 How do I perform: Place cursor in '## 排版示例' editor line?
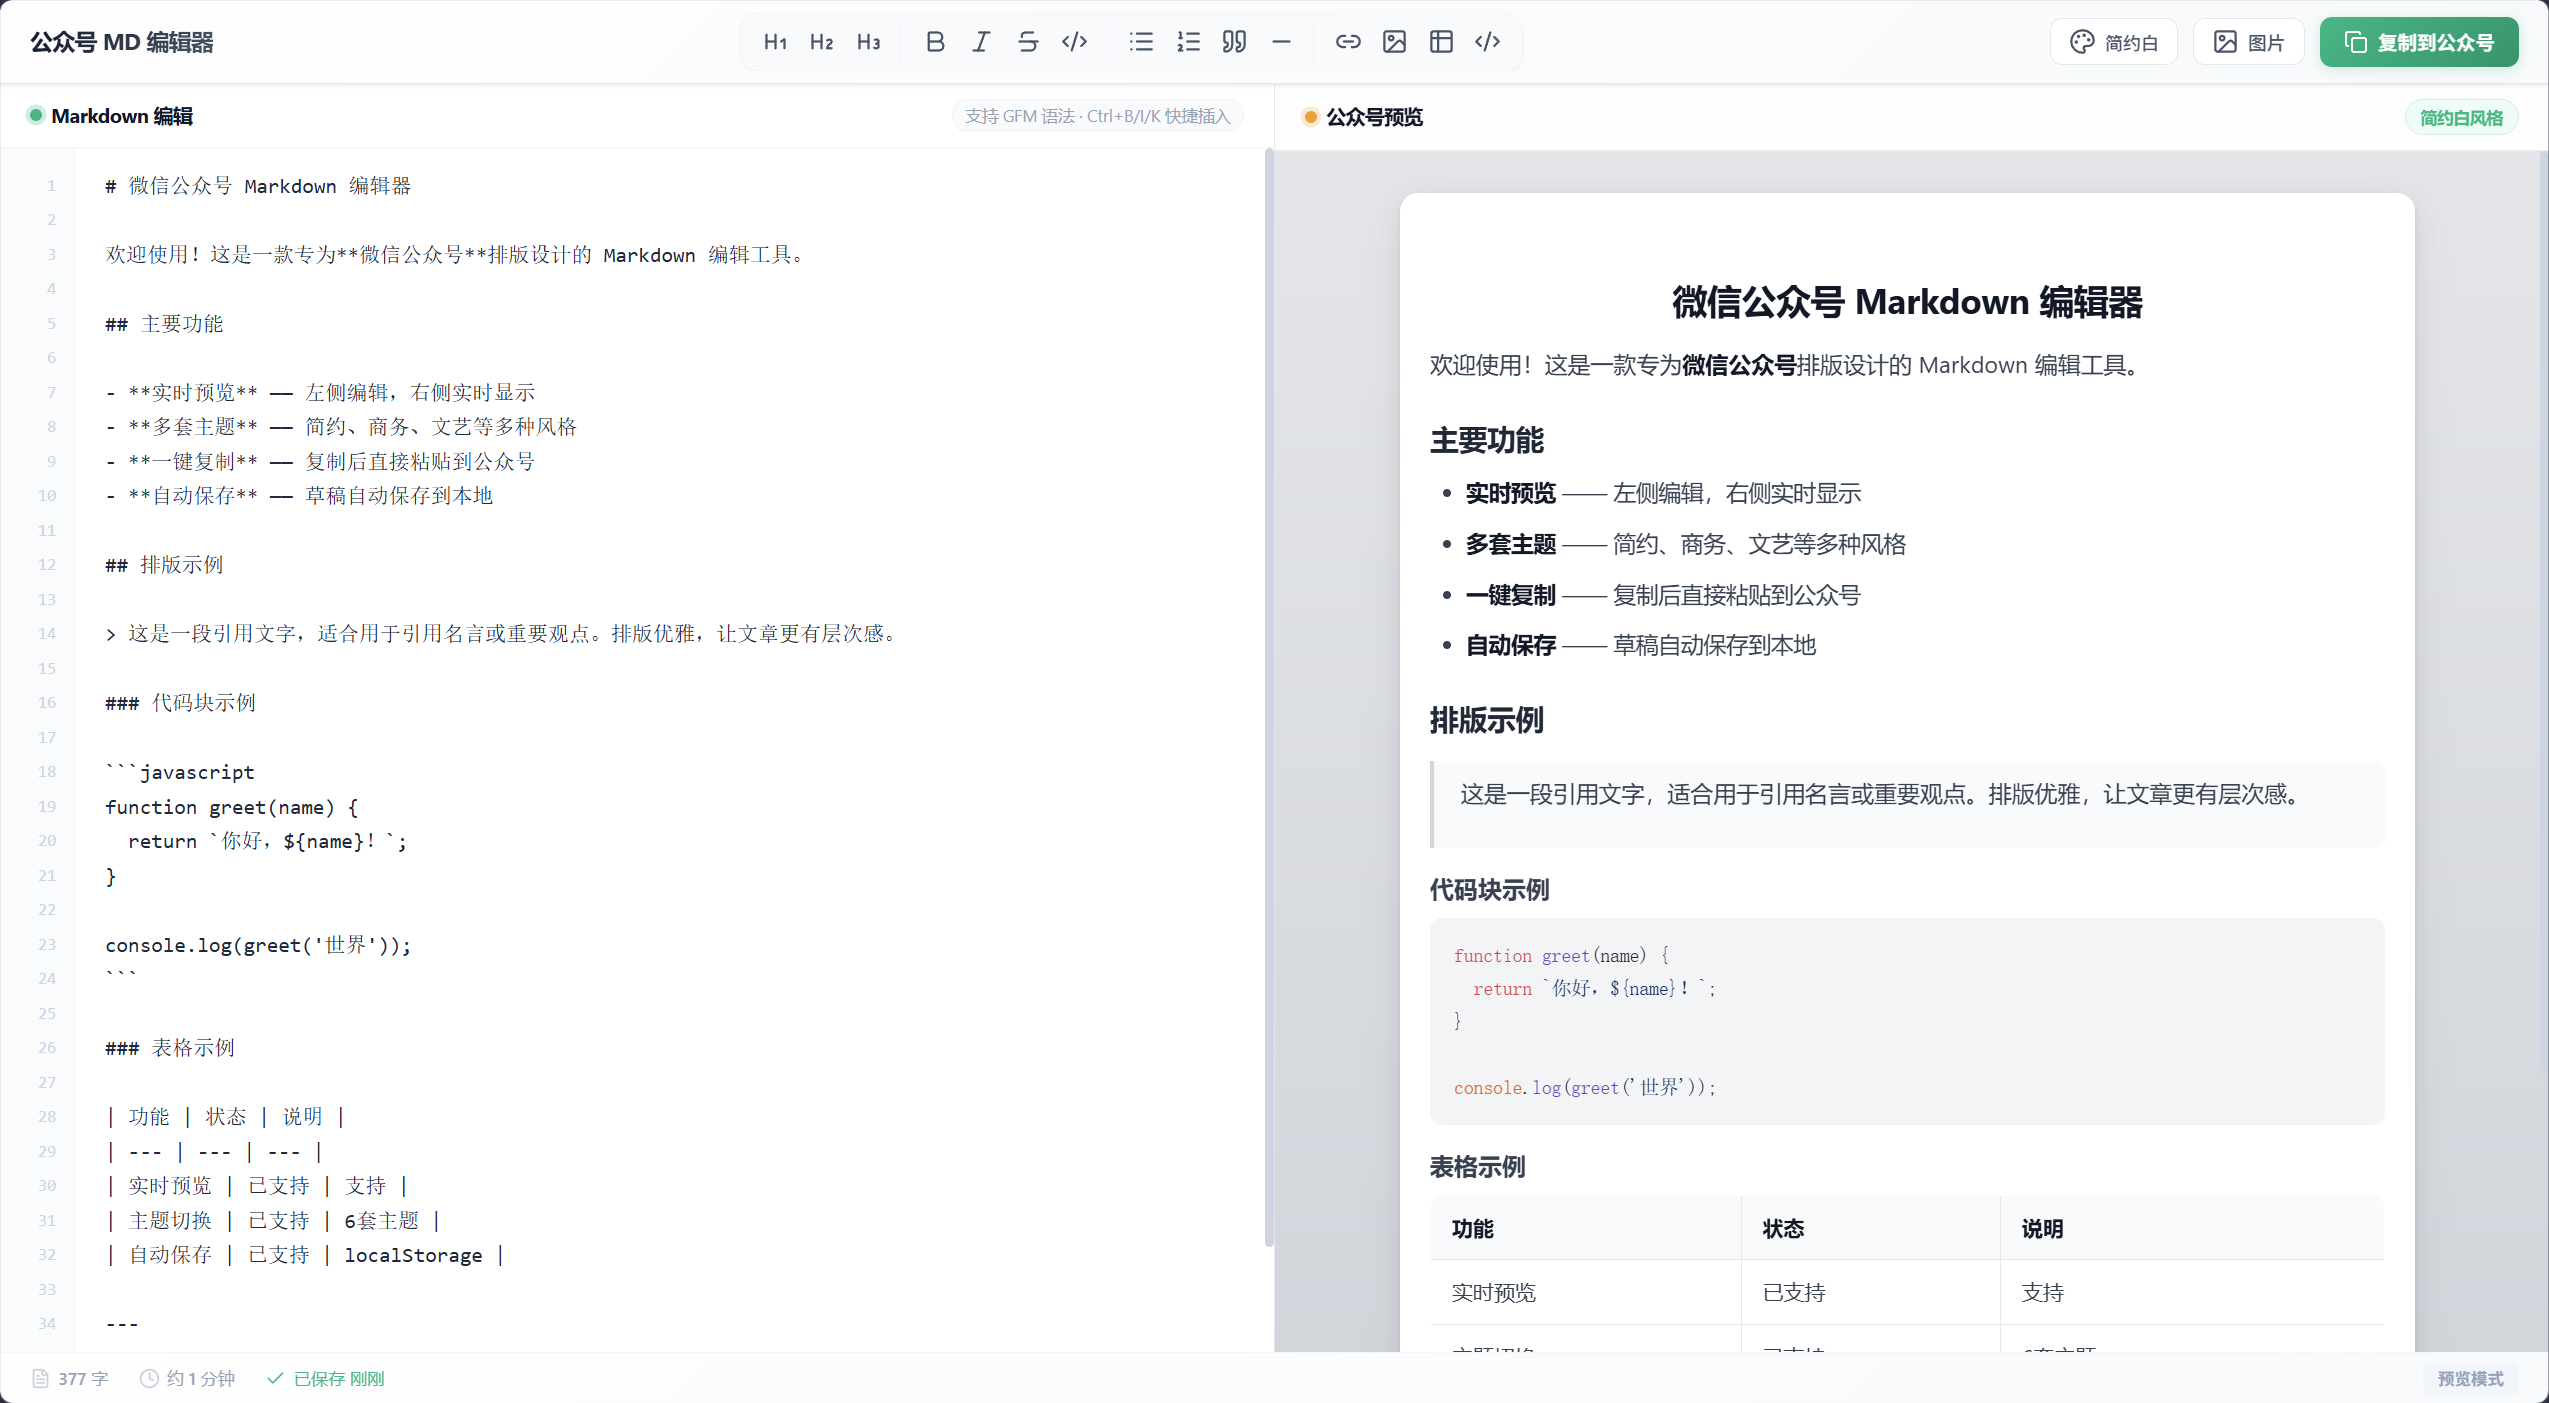[164, 565]
